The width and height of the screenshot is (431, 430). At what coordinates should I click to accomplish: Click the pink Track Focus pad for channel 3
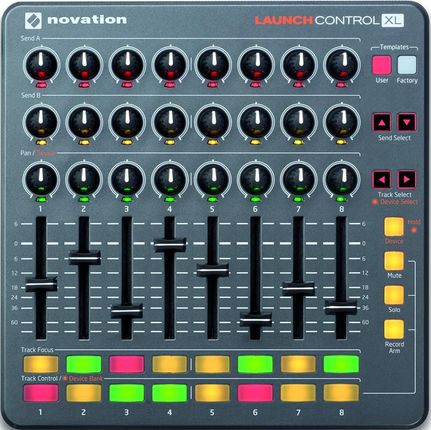pos(127,364)
